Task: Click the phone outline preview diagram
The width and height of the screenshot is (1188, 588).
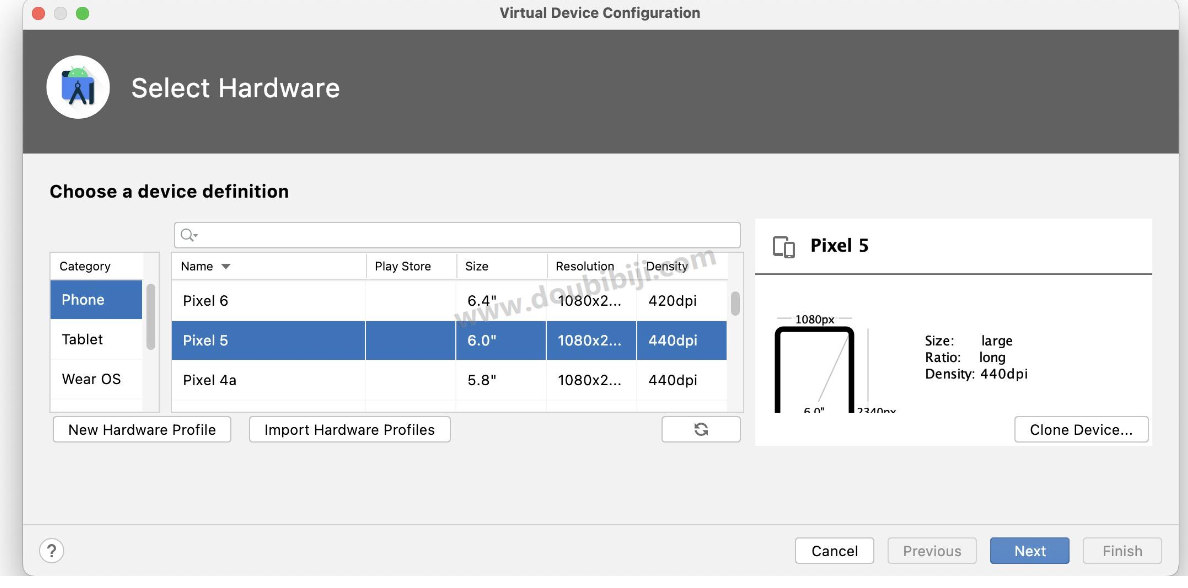Action: (x=814, y=370)
